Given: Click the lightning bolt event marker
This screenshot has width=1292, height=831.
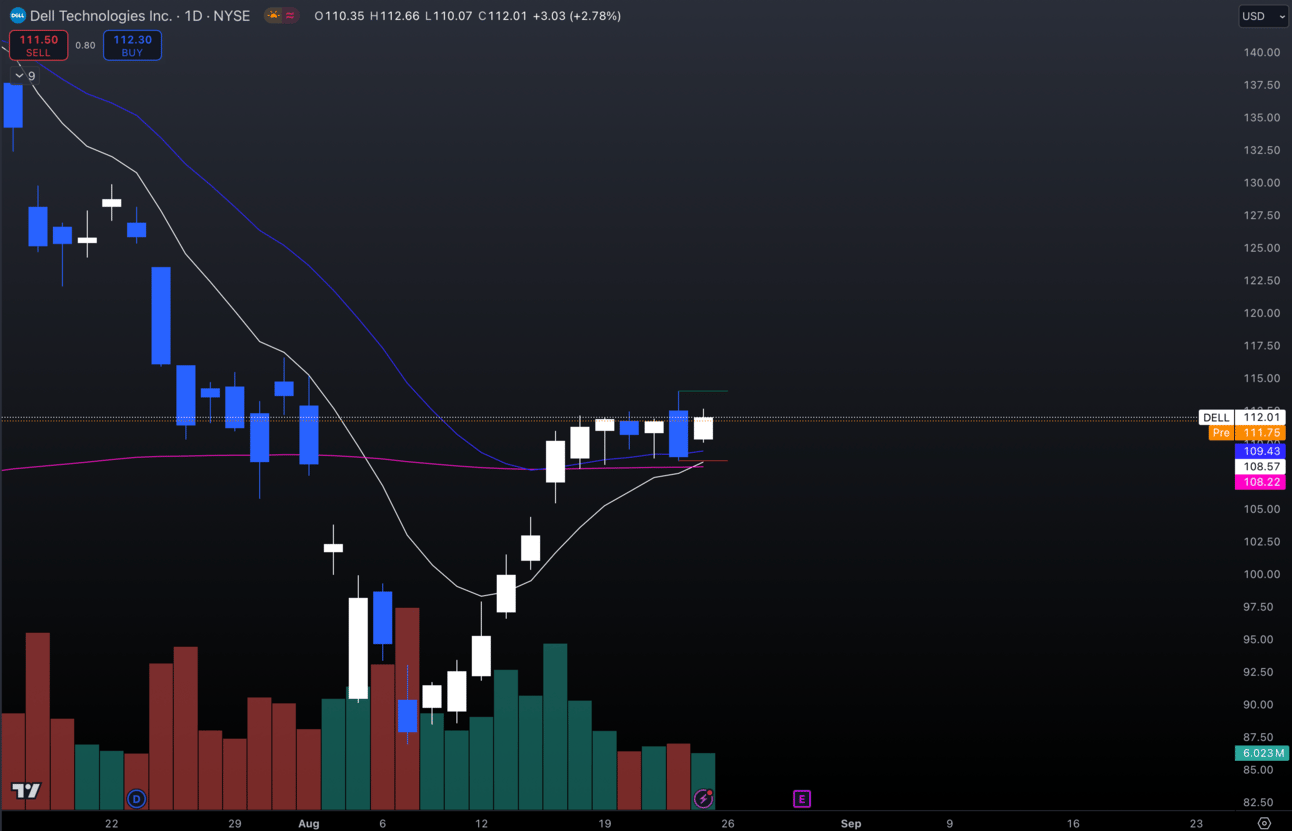Looking at the screenshot, I should (704, 798).
